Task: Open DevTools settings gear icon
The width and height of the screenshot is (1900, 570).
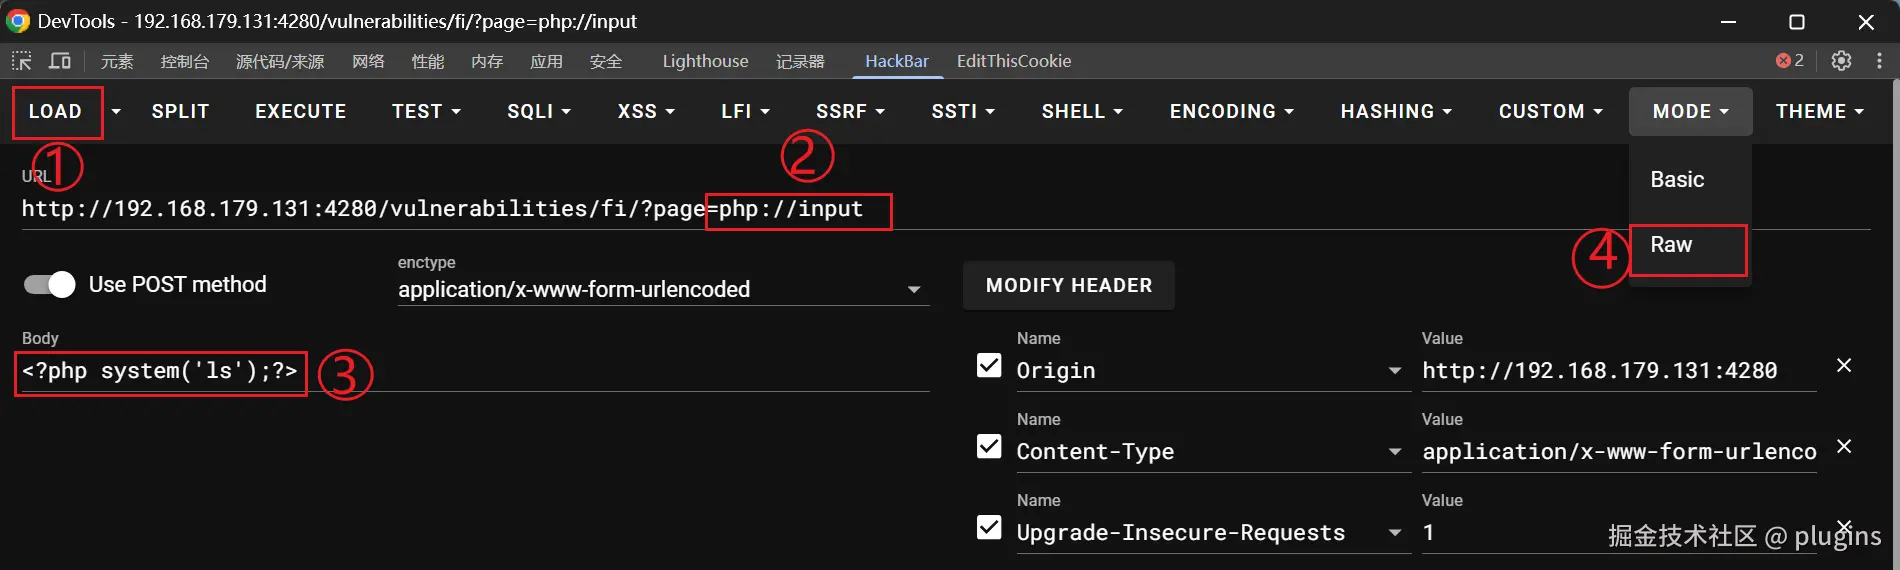Action: point(1841,61)
